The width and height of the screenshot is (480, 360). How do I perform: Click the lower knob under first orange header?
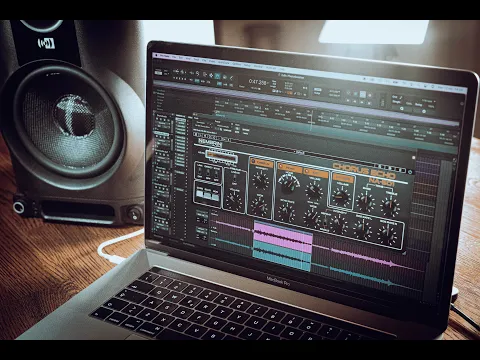(259, 206)
